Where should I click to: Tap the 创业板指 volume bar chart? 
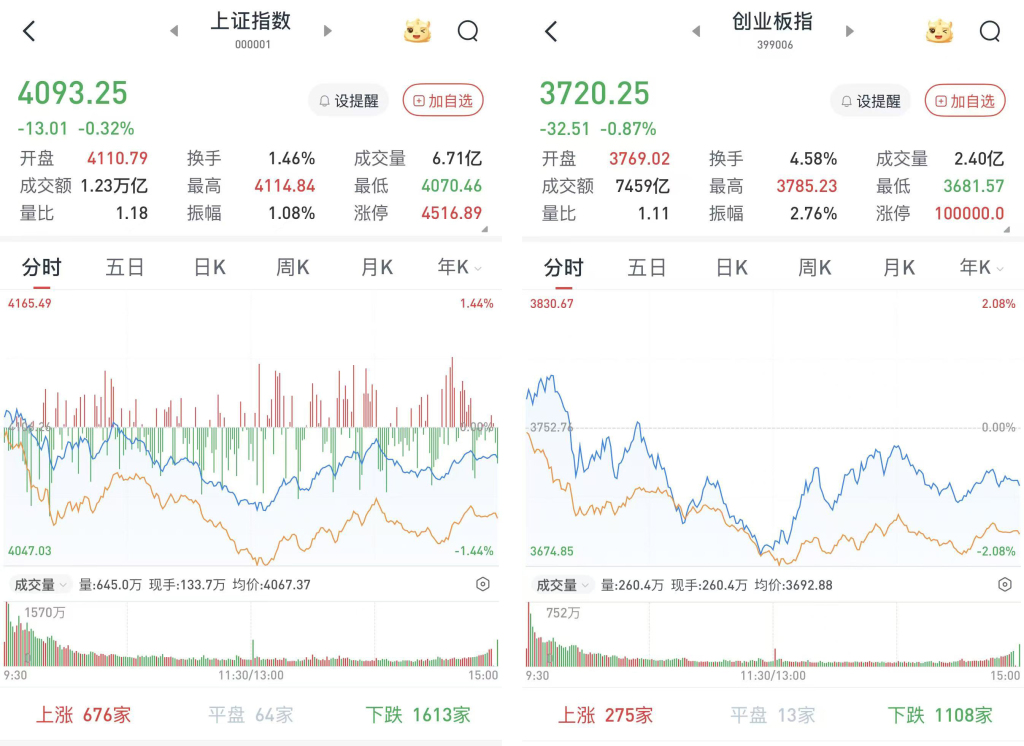click(x=770, y=640)
